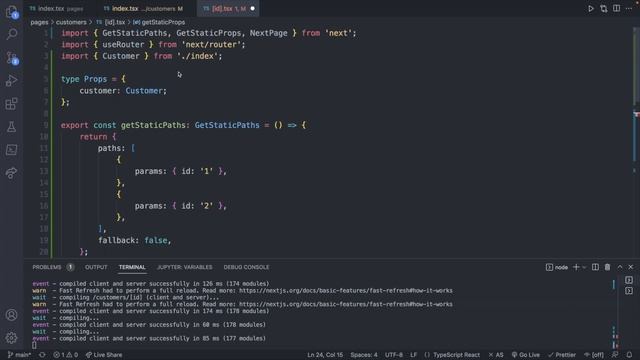Viewport: 640px width, 360px height.
Task: Click the top terminal side icon under close button
Action: coord(629,280)
